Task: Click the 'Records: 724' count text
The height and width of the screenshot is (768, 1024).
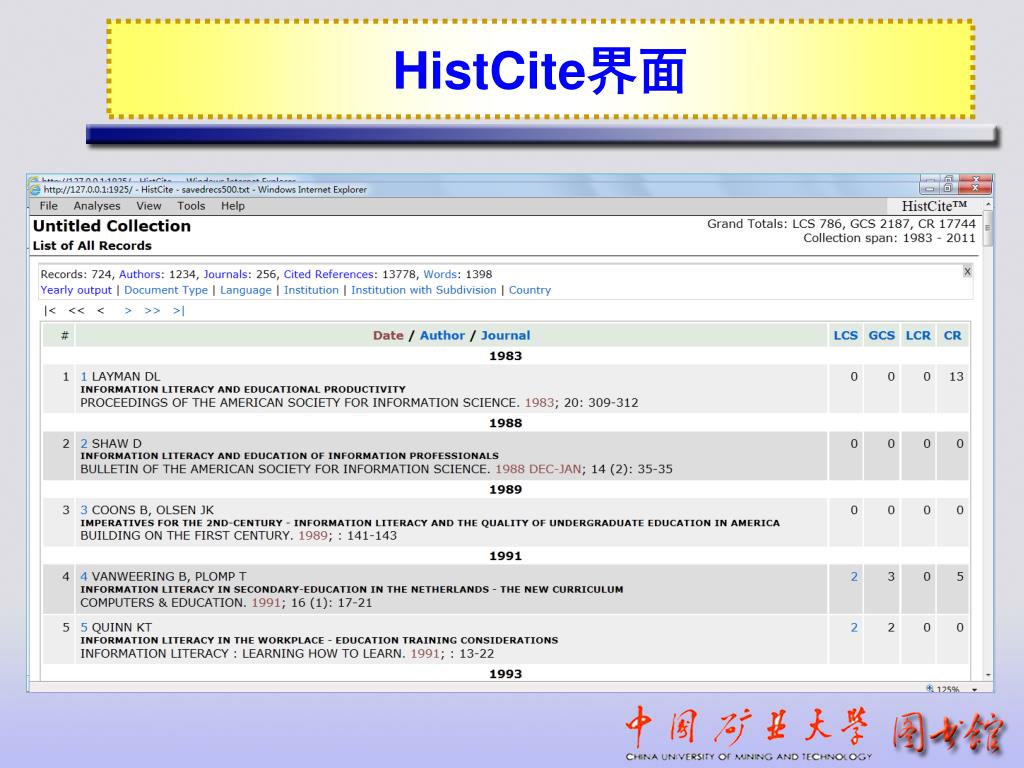Action: (x=76, y=274)
